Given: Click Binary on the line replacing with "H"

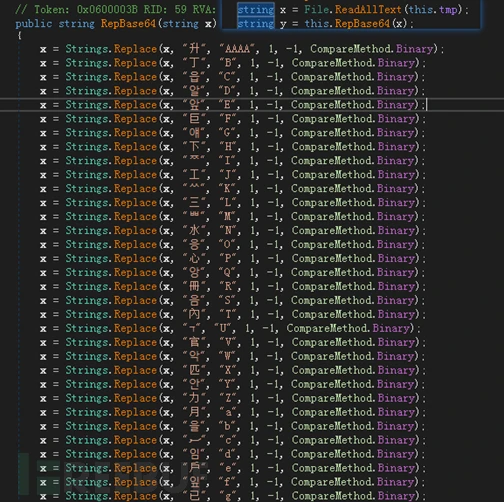Looking at the screenshot, I should pos(396,147).
